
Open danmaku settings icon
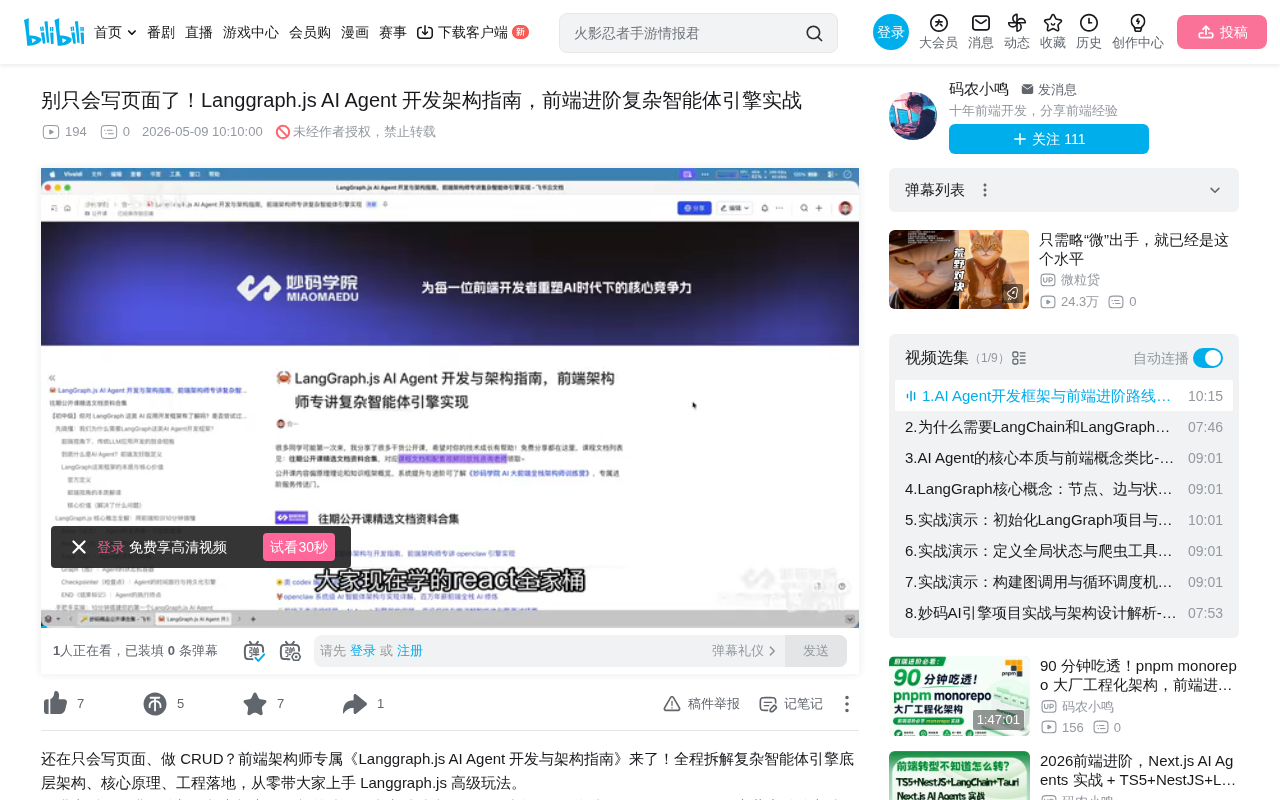click(x=290, y=651)
